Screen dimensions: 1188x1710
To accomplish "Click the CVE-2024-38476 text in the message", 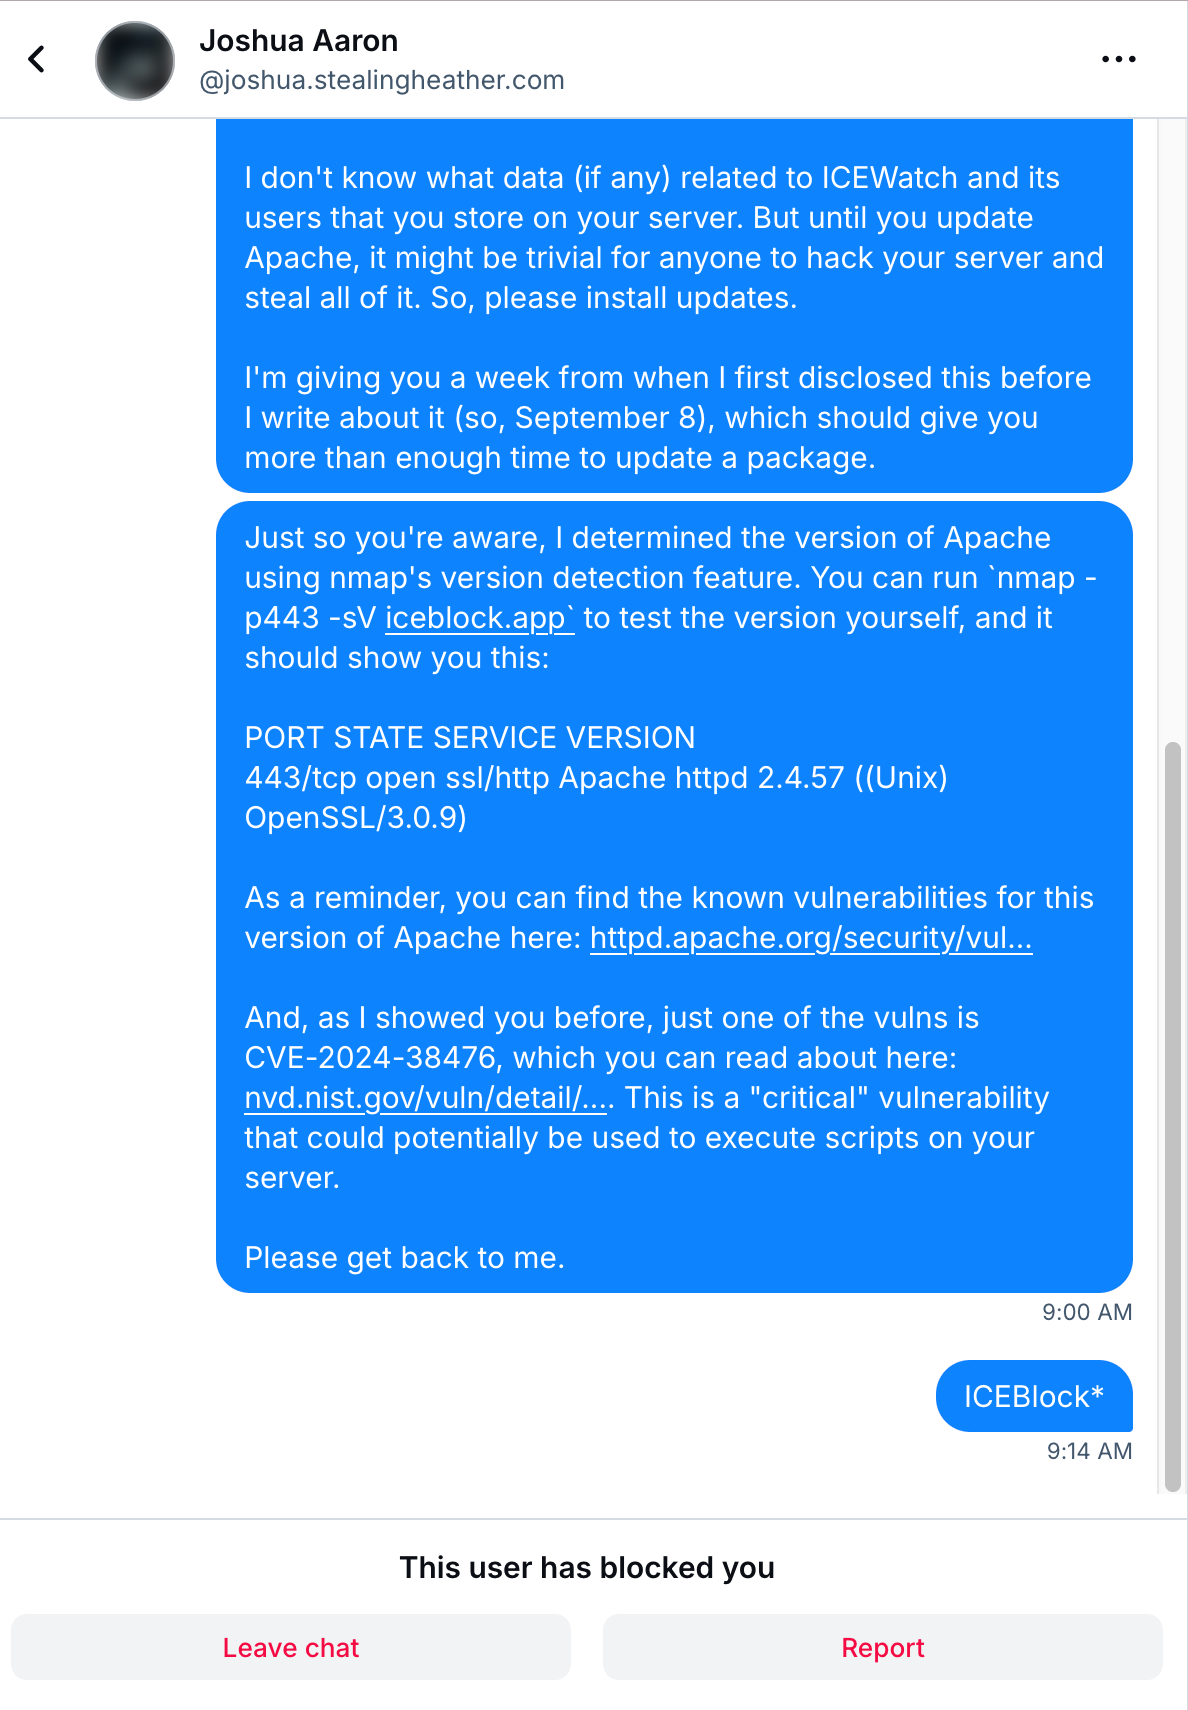I will (x=371, y=1058).
